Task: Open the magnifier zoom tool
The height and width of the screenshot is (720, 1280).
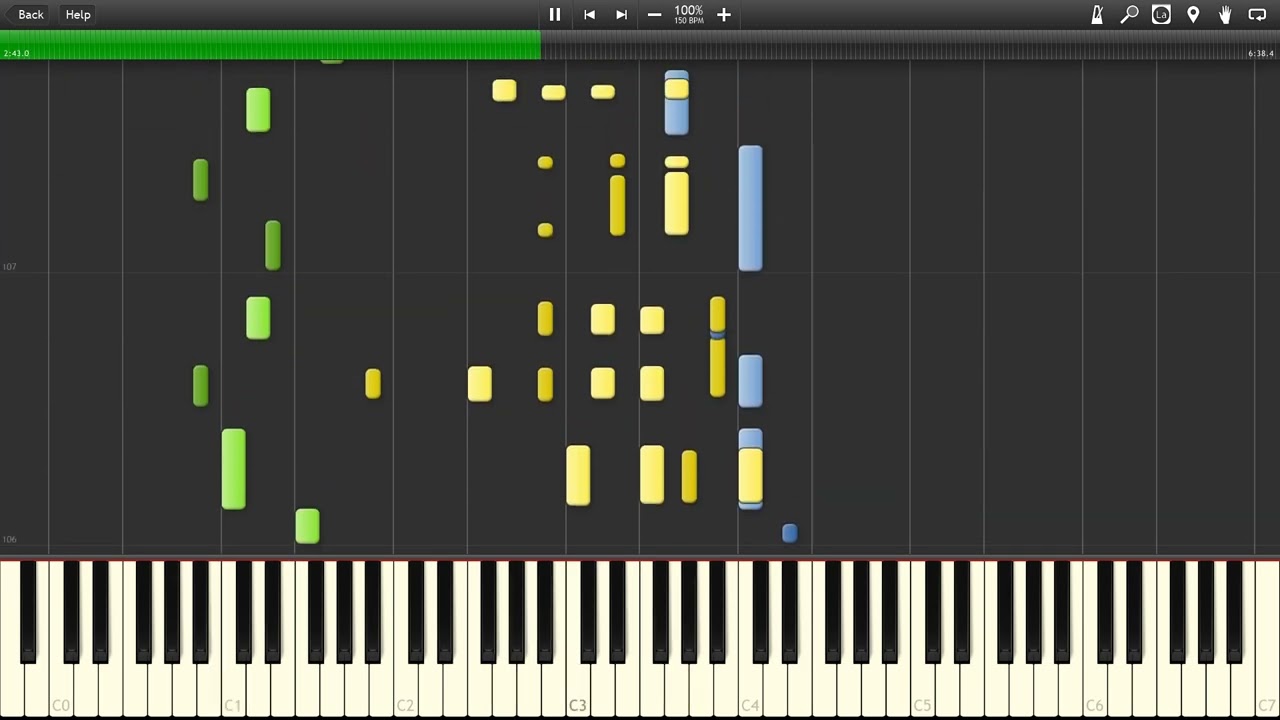Action: pyautogui.click(x=1129, y=14)
